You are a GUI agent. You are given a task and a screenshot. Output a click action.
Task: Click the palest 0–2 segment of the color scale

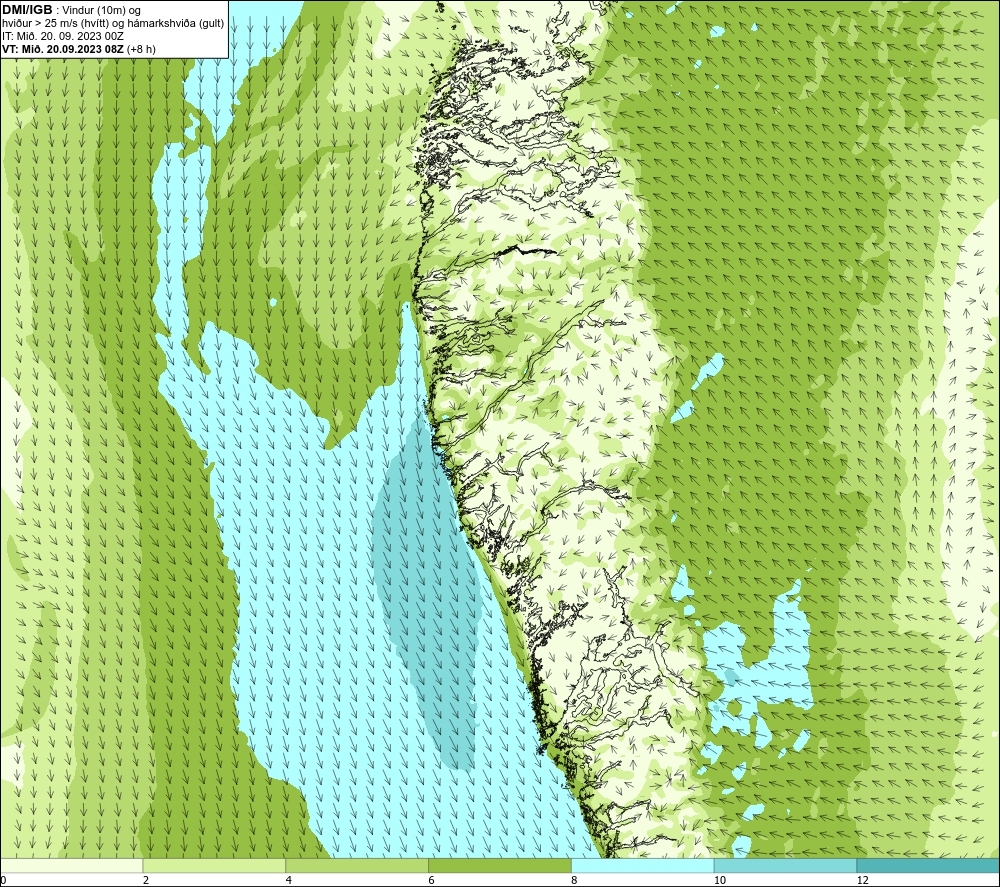point(71,865)
